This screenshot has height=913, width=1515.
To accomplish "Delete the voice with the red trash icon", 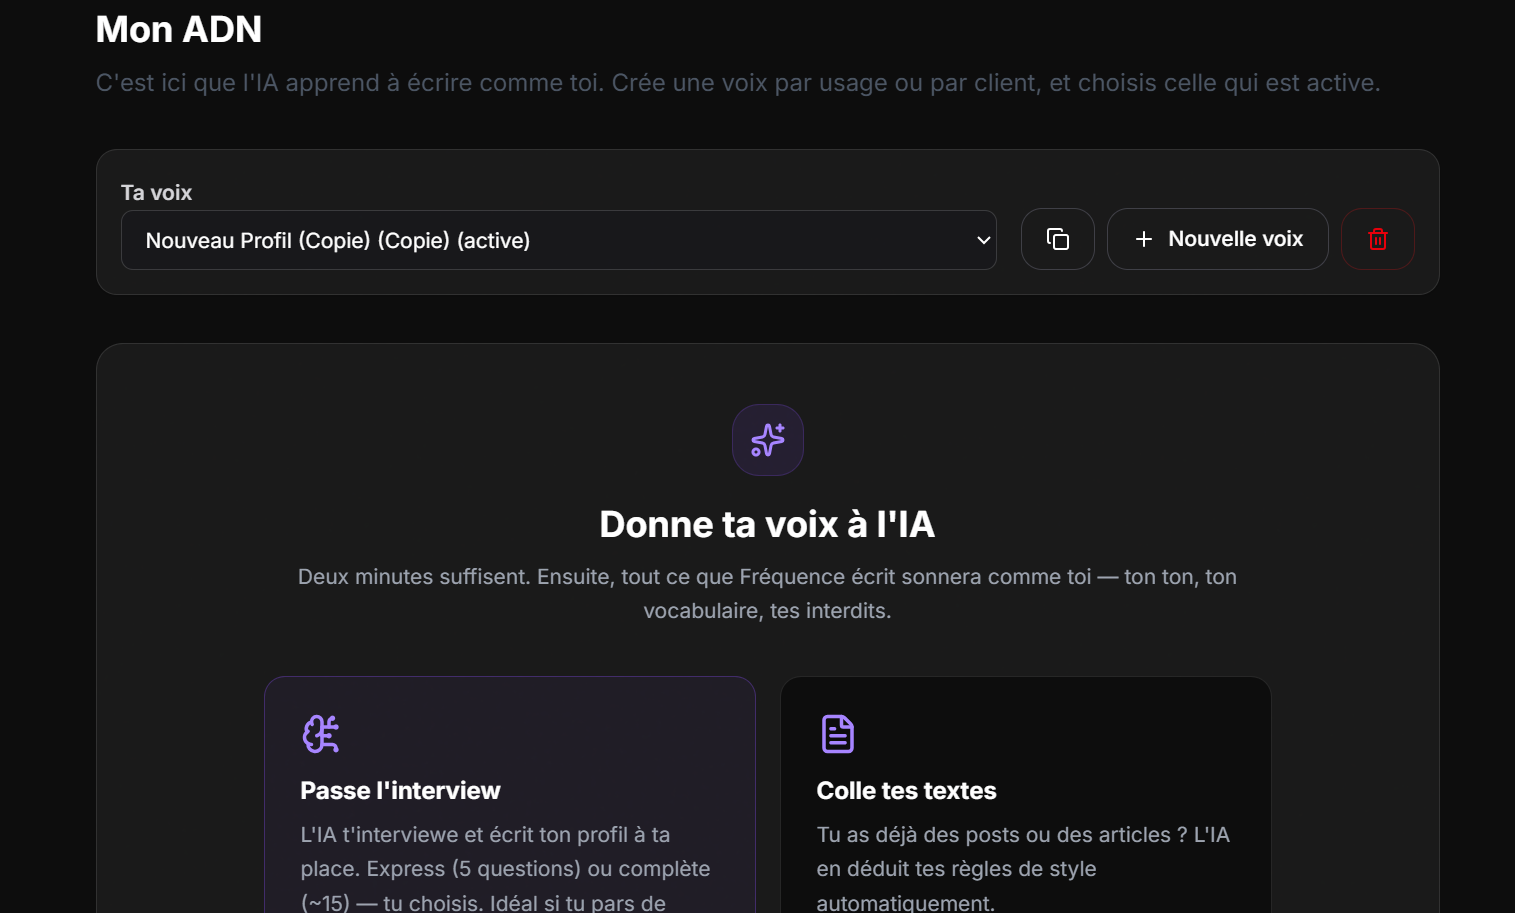I will tap(1377, 239).
